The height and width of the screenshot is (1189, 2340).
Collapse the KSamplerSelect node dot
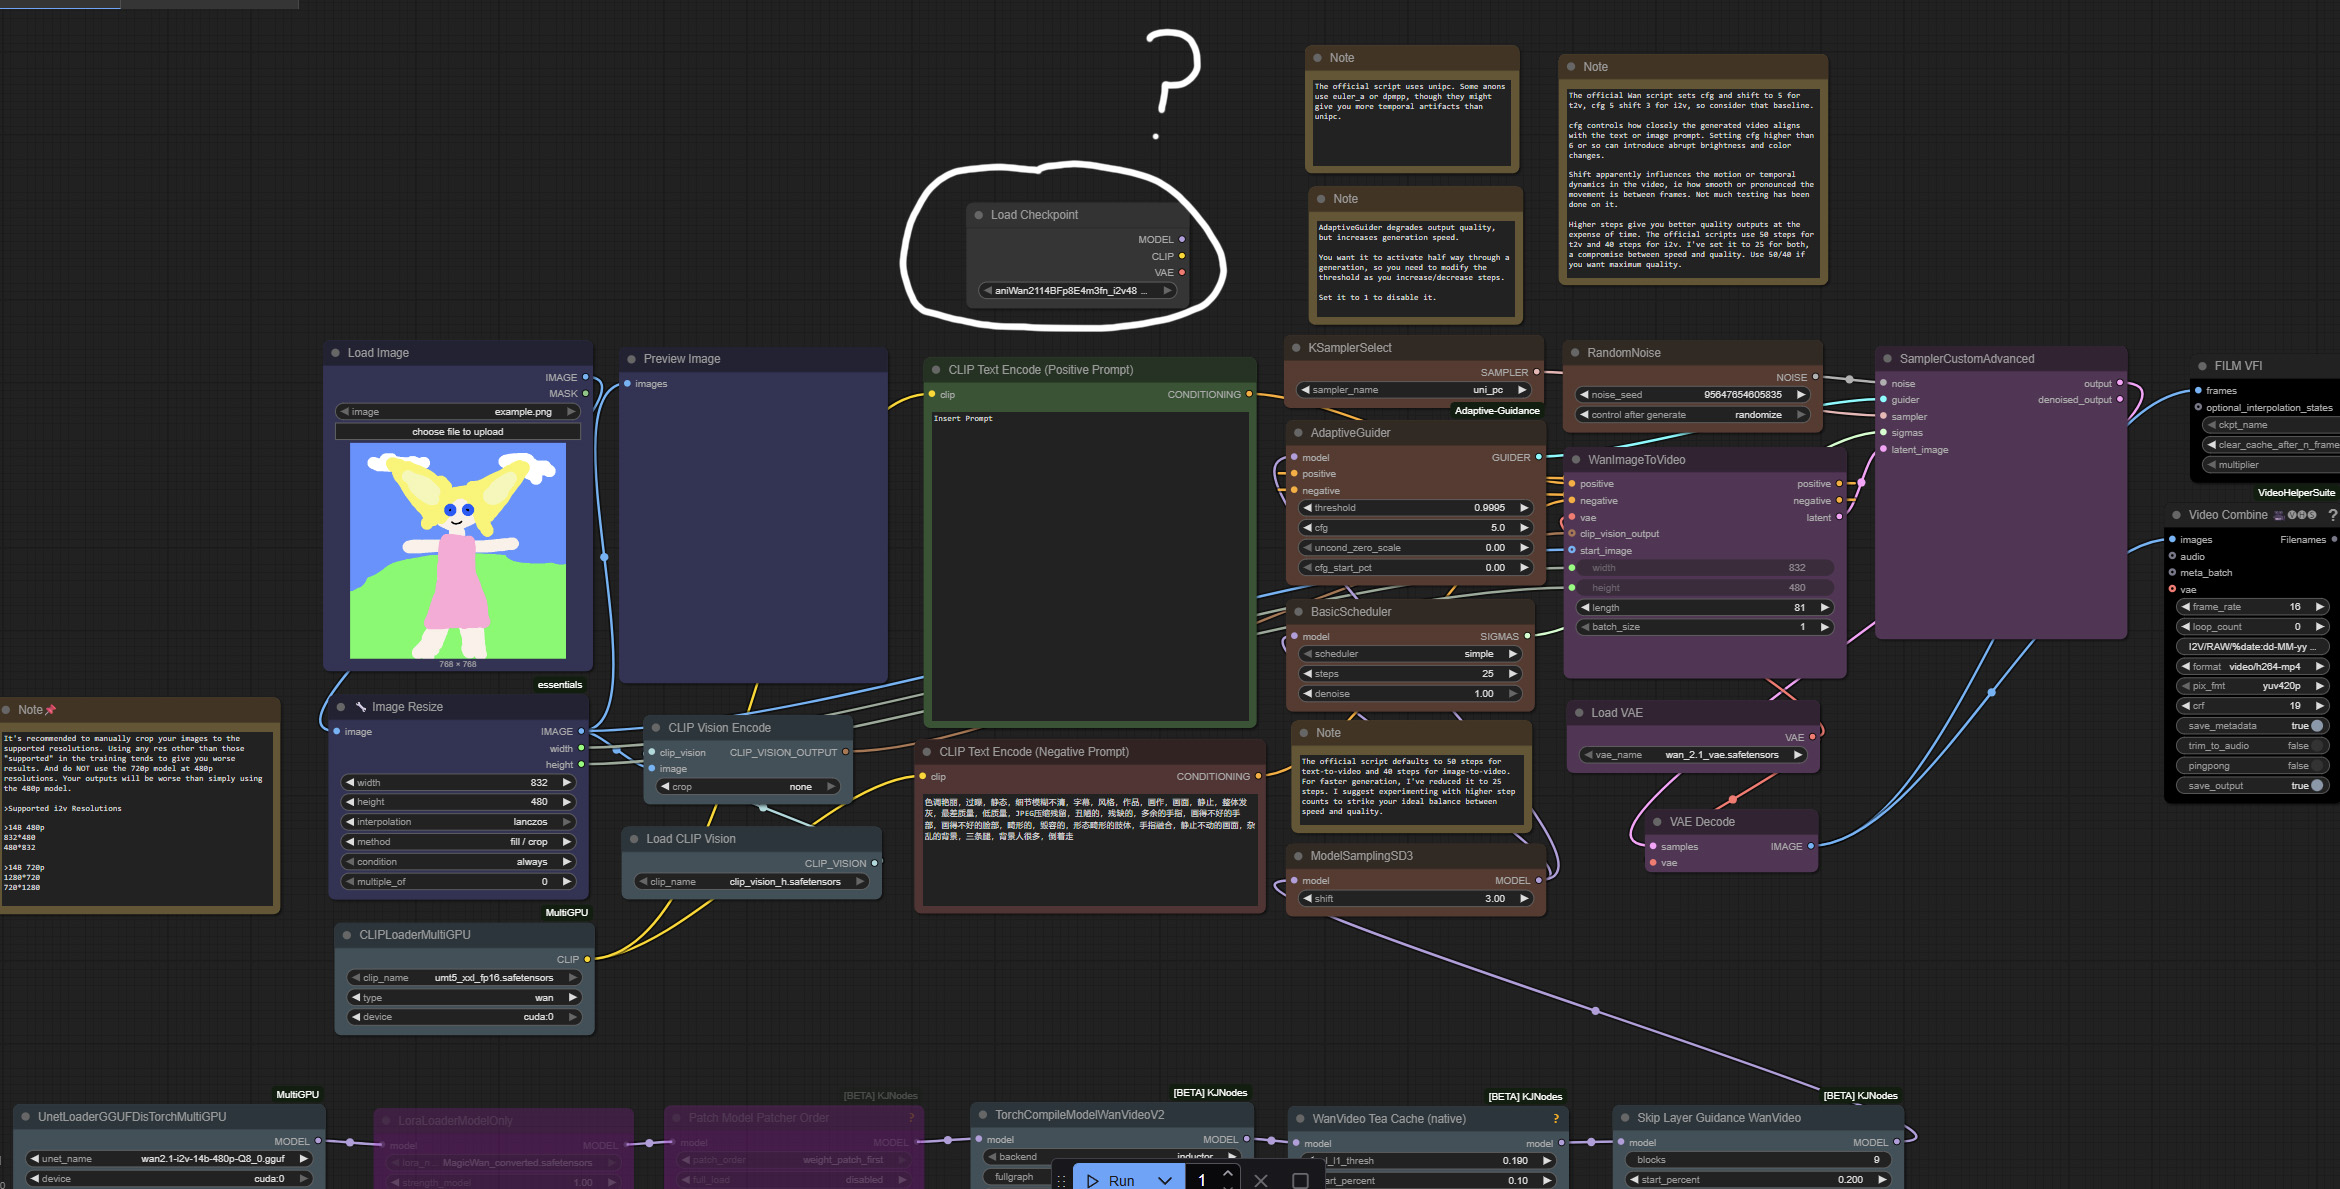(1296, 348)
